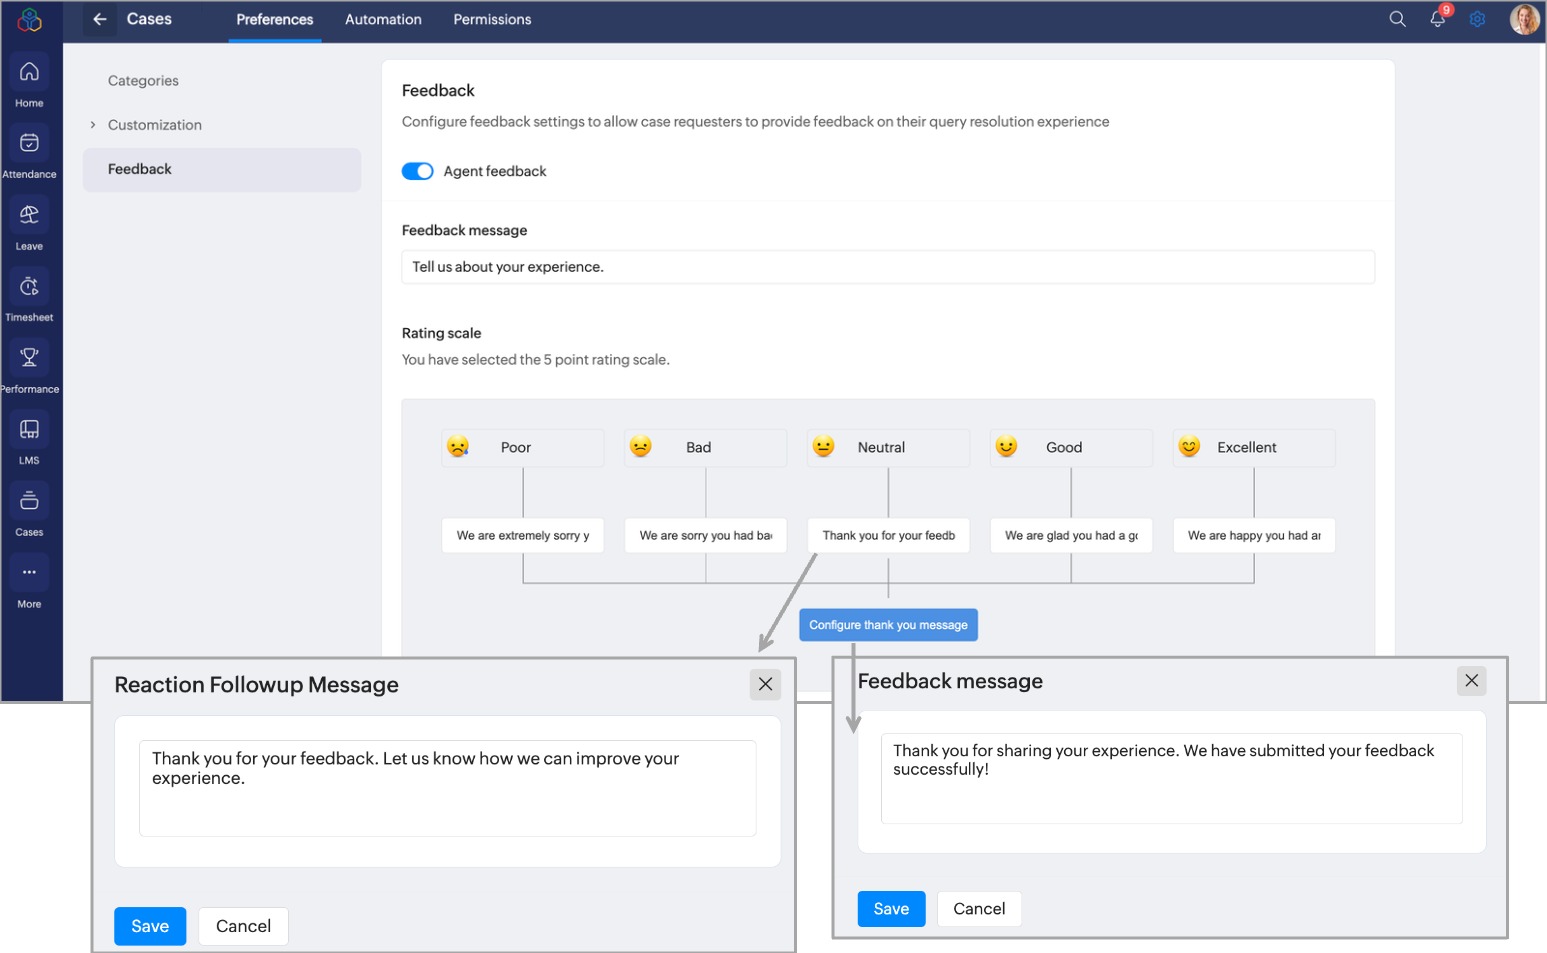Close the Feedback message dialog
Viewport: 1547px width, 953px height.
coord(1471,681)
